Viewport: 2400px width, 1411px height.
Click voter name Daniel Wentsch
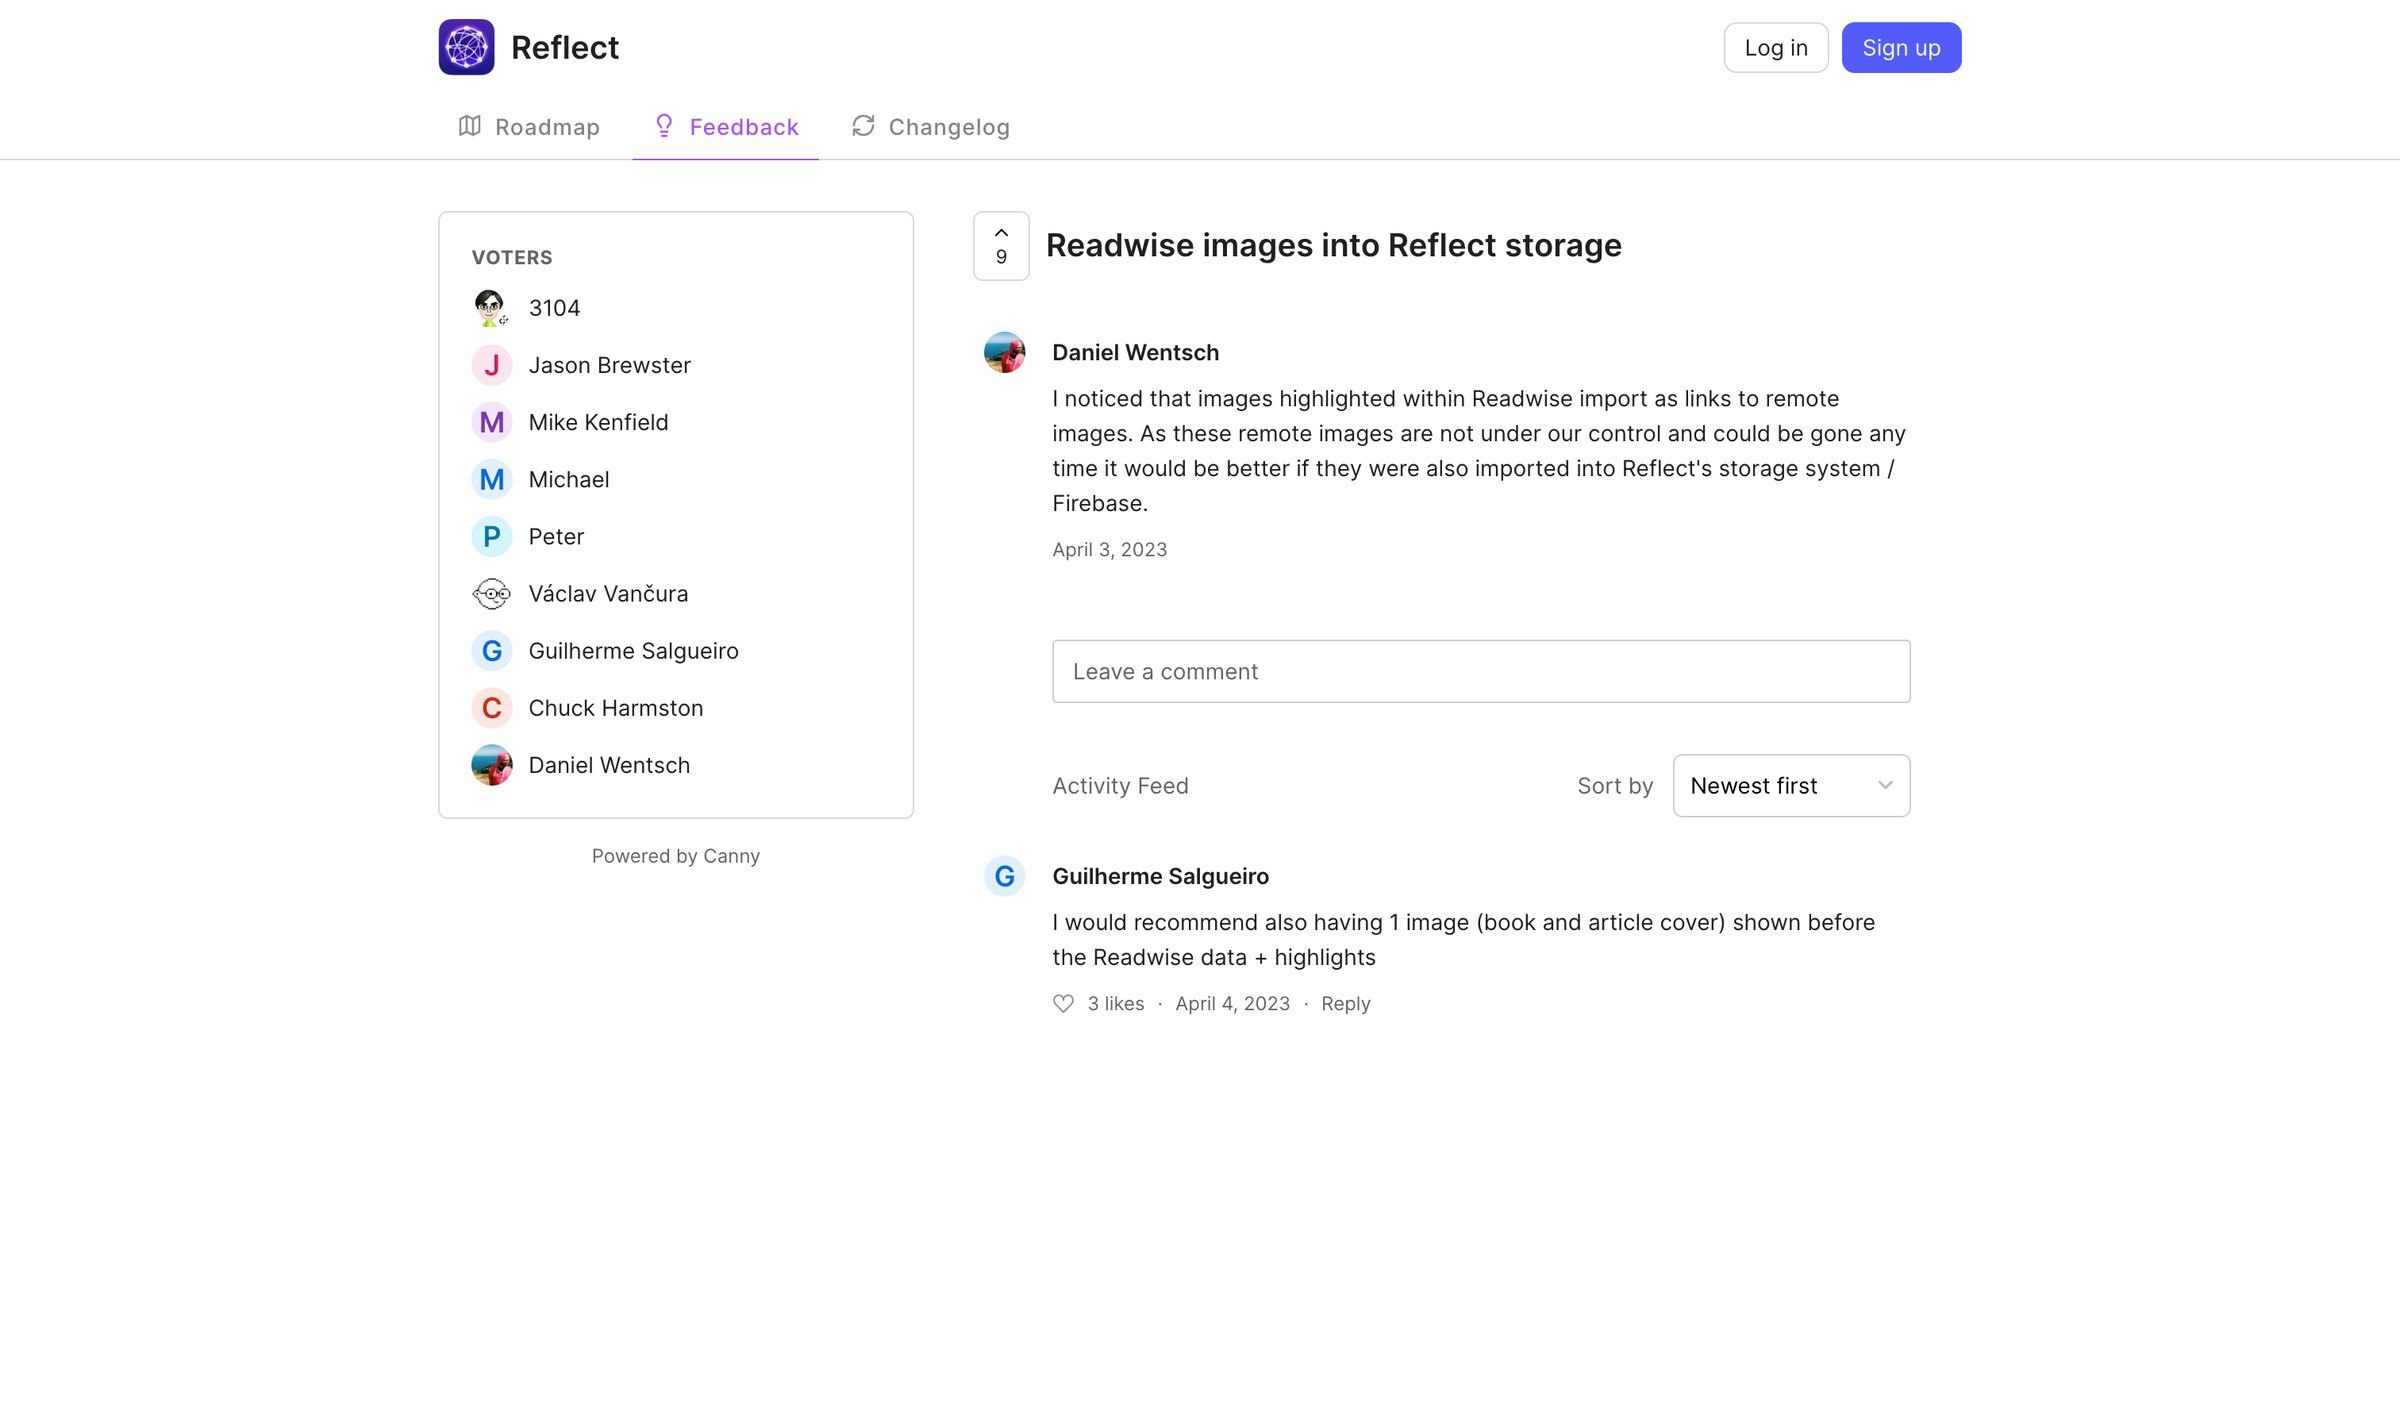(x=609, y=765)
